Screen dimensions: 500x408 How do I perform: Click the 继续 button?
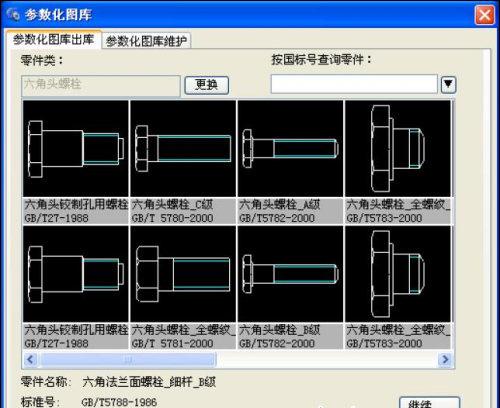point(429,403)
